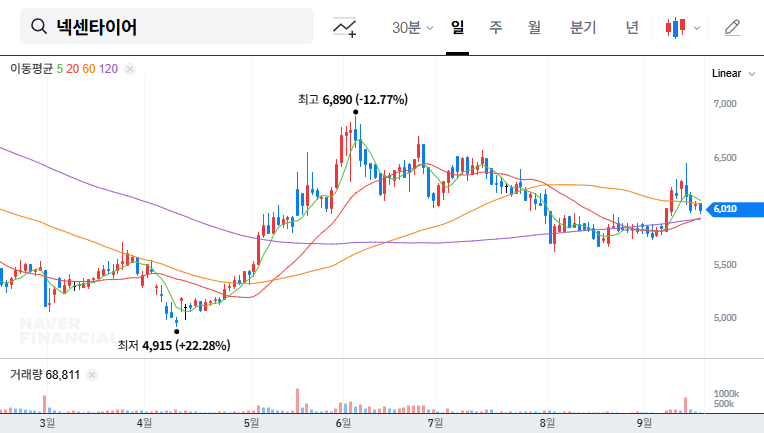764x433 pixels.
Task: Click the 4월 date axis label
Action: pyautogui.click(x=144, y=423)
